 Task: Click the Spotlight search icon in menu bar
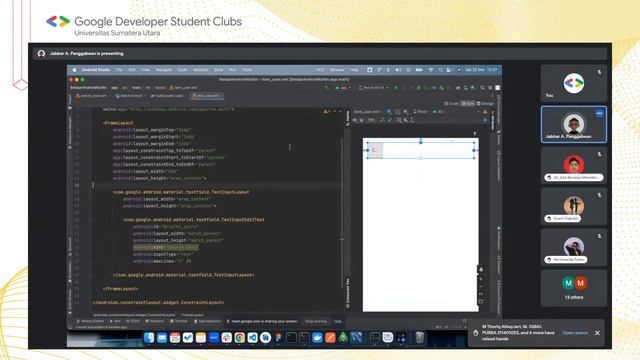tap(440, 70)
